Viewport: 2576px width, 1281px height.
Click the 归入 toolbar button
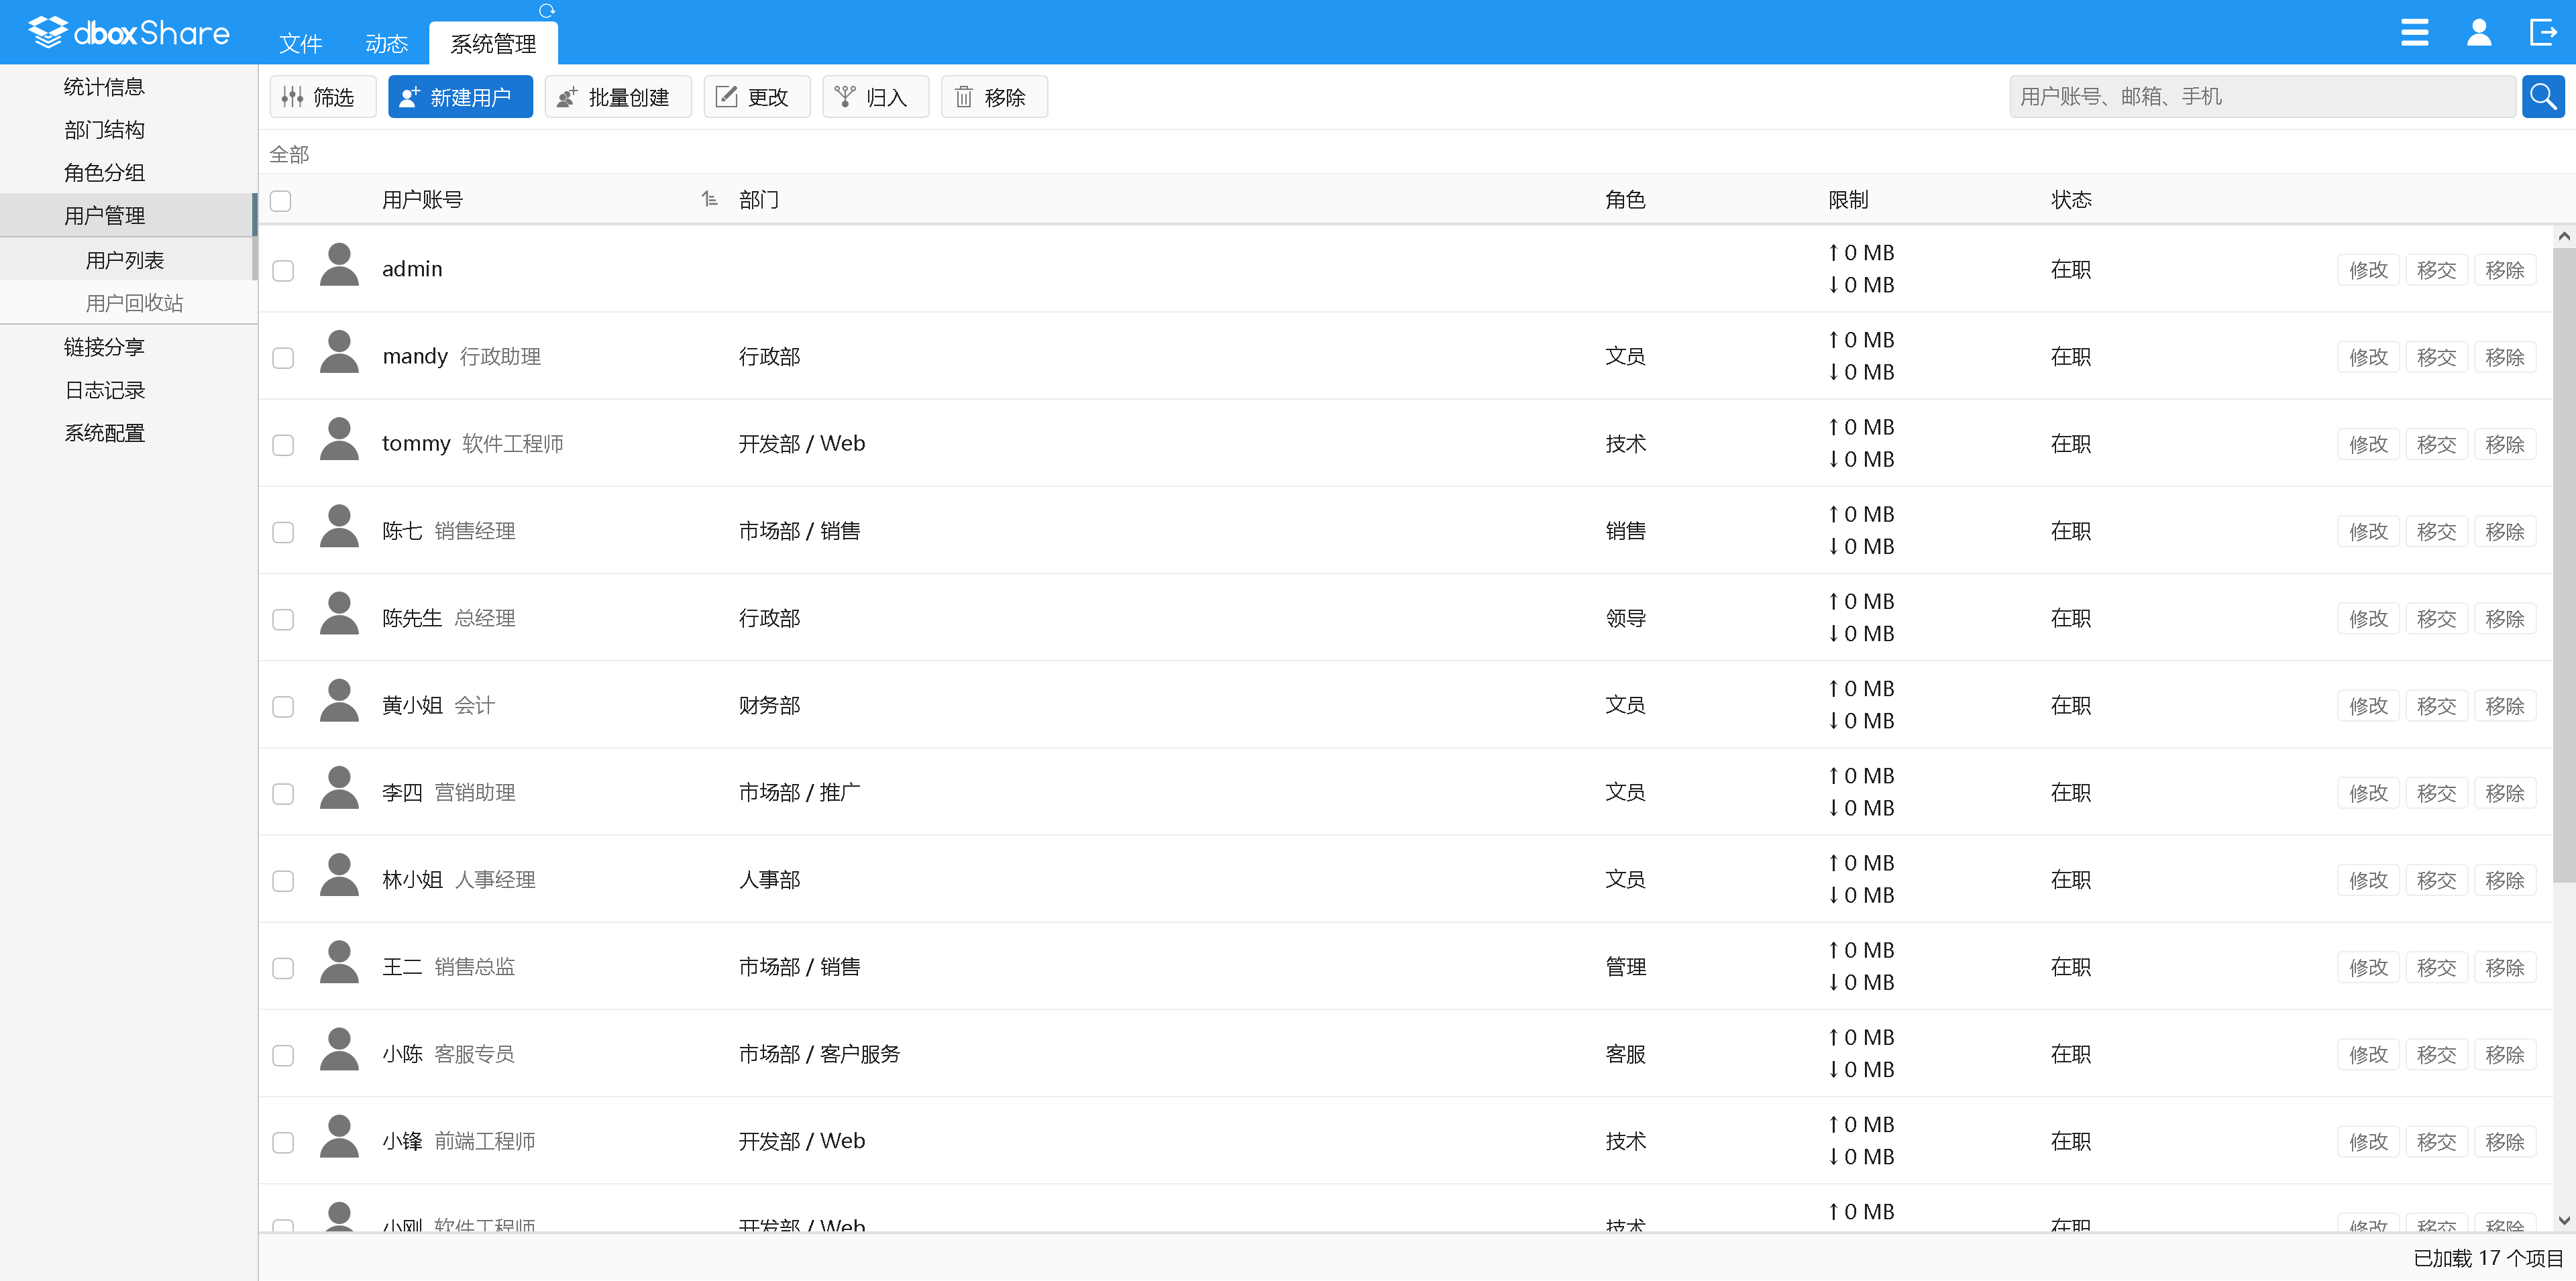[875, 97]
